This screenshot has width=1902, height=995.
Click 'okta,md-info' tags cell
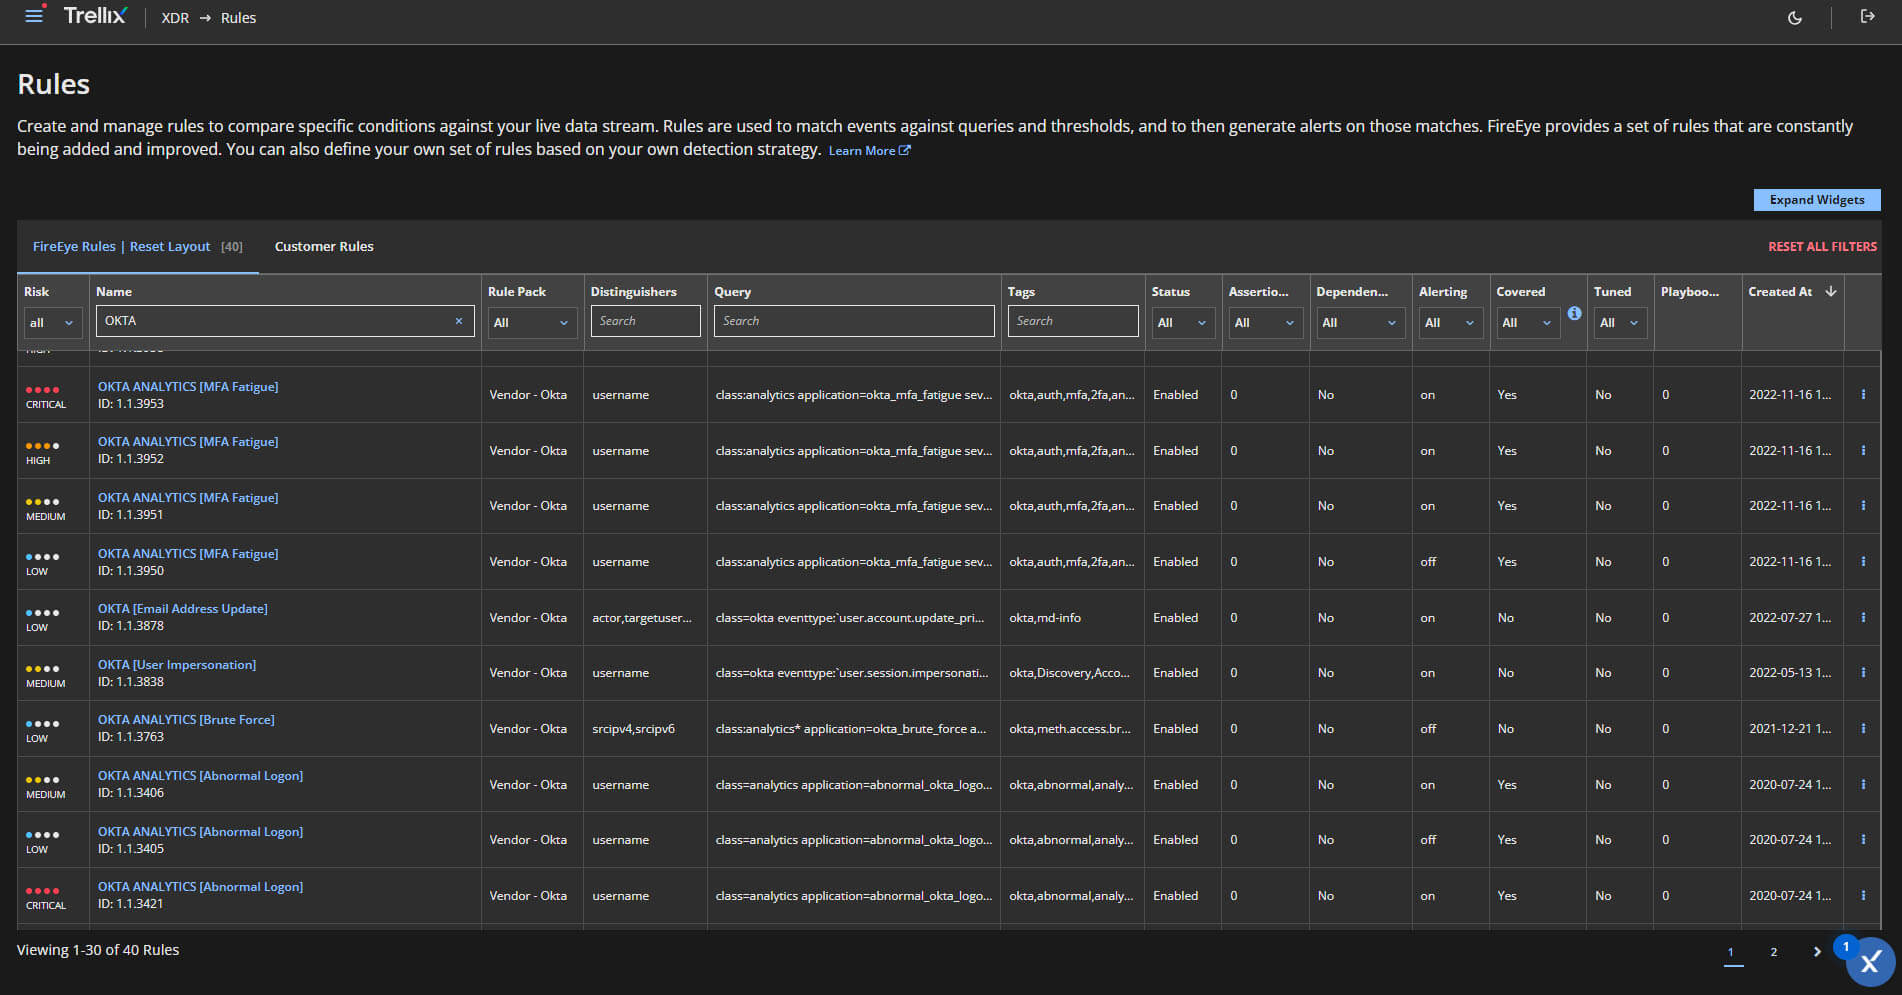point(1045,618)
